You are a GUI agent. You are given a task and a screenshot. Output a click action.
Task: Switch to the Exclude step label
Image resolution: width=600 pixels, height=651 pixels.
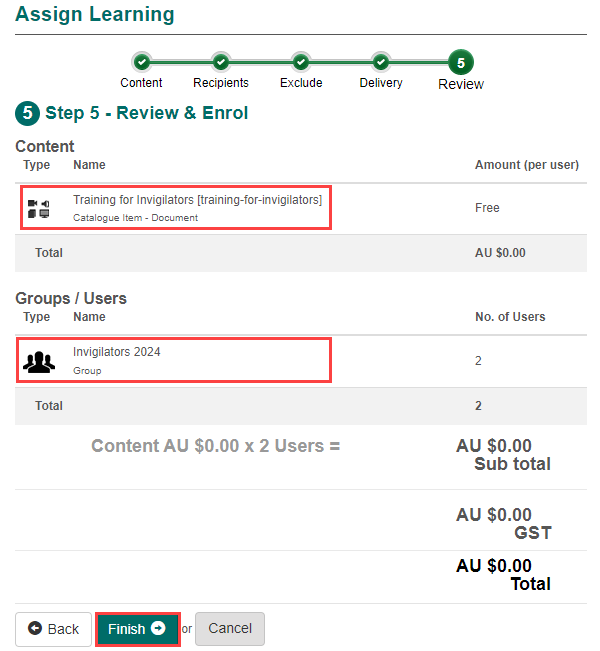[300, 83]
